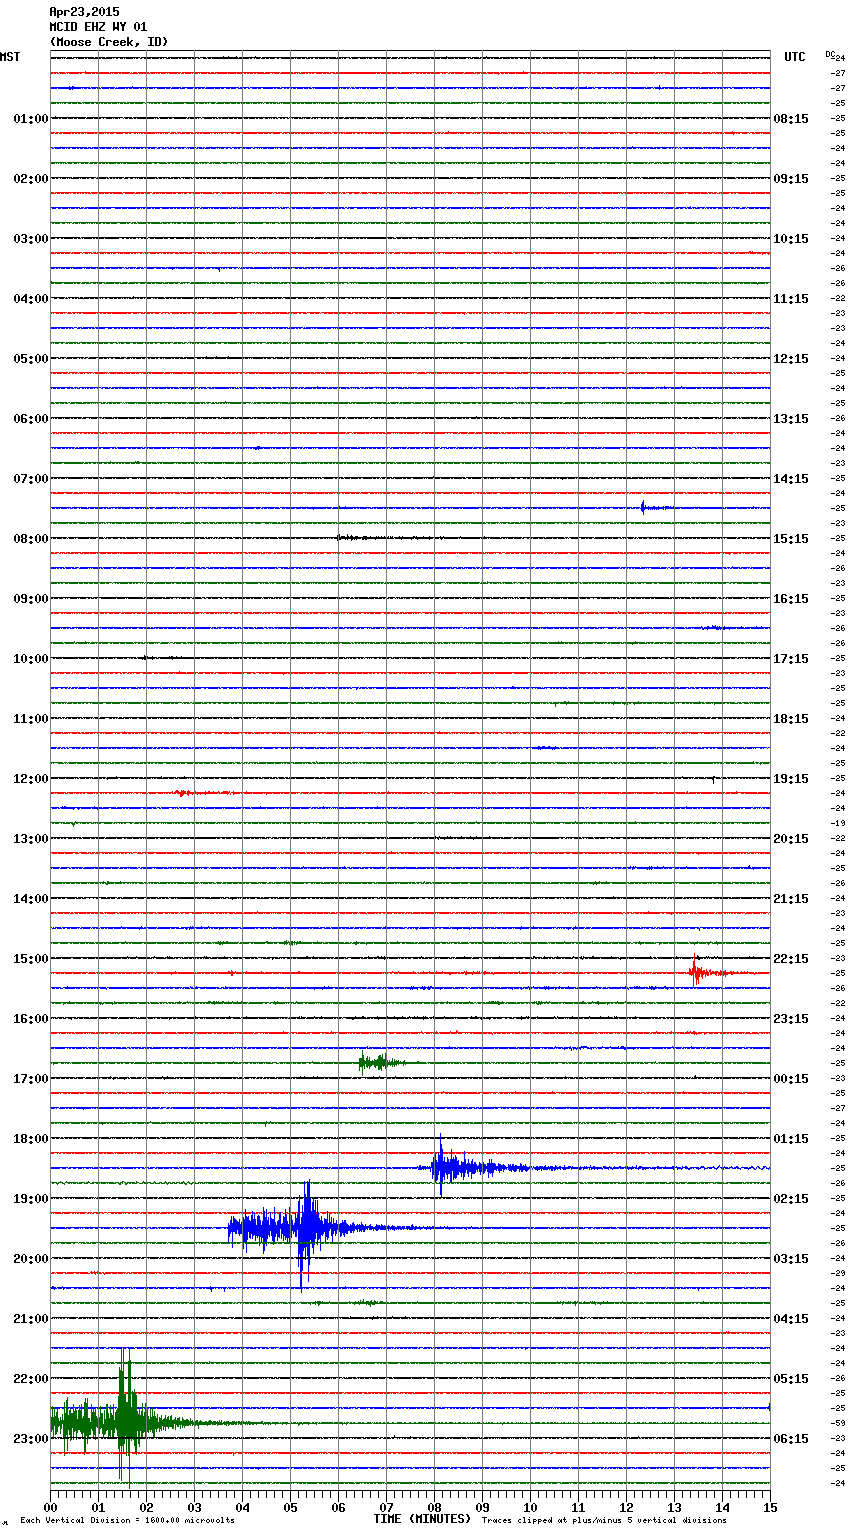The width and height of the screenshot is (850, 1534).
Task: Click the 12:15 UTC time label
Action: [791, 359]
